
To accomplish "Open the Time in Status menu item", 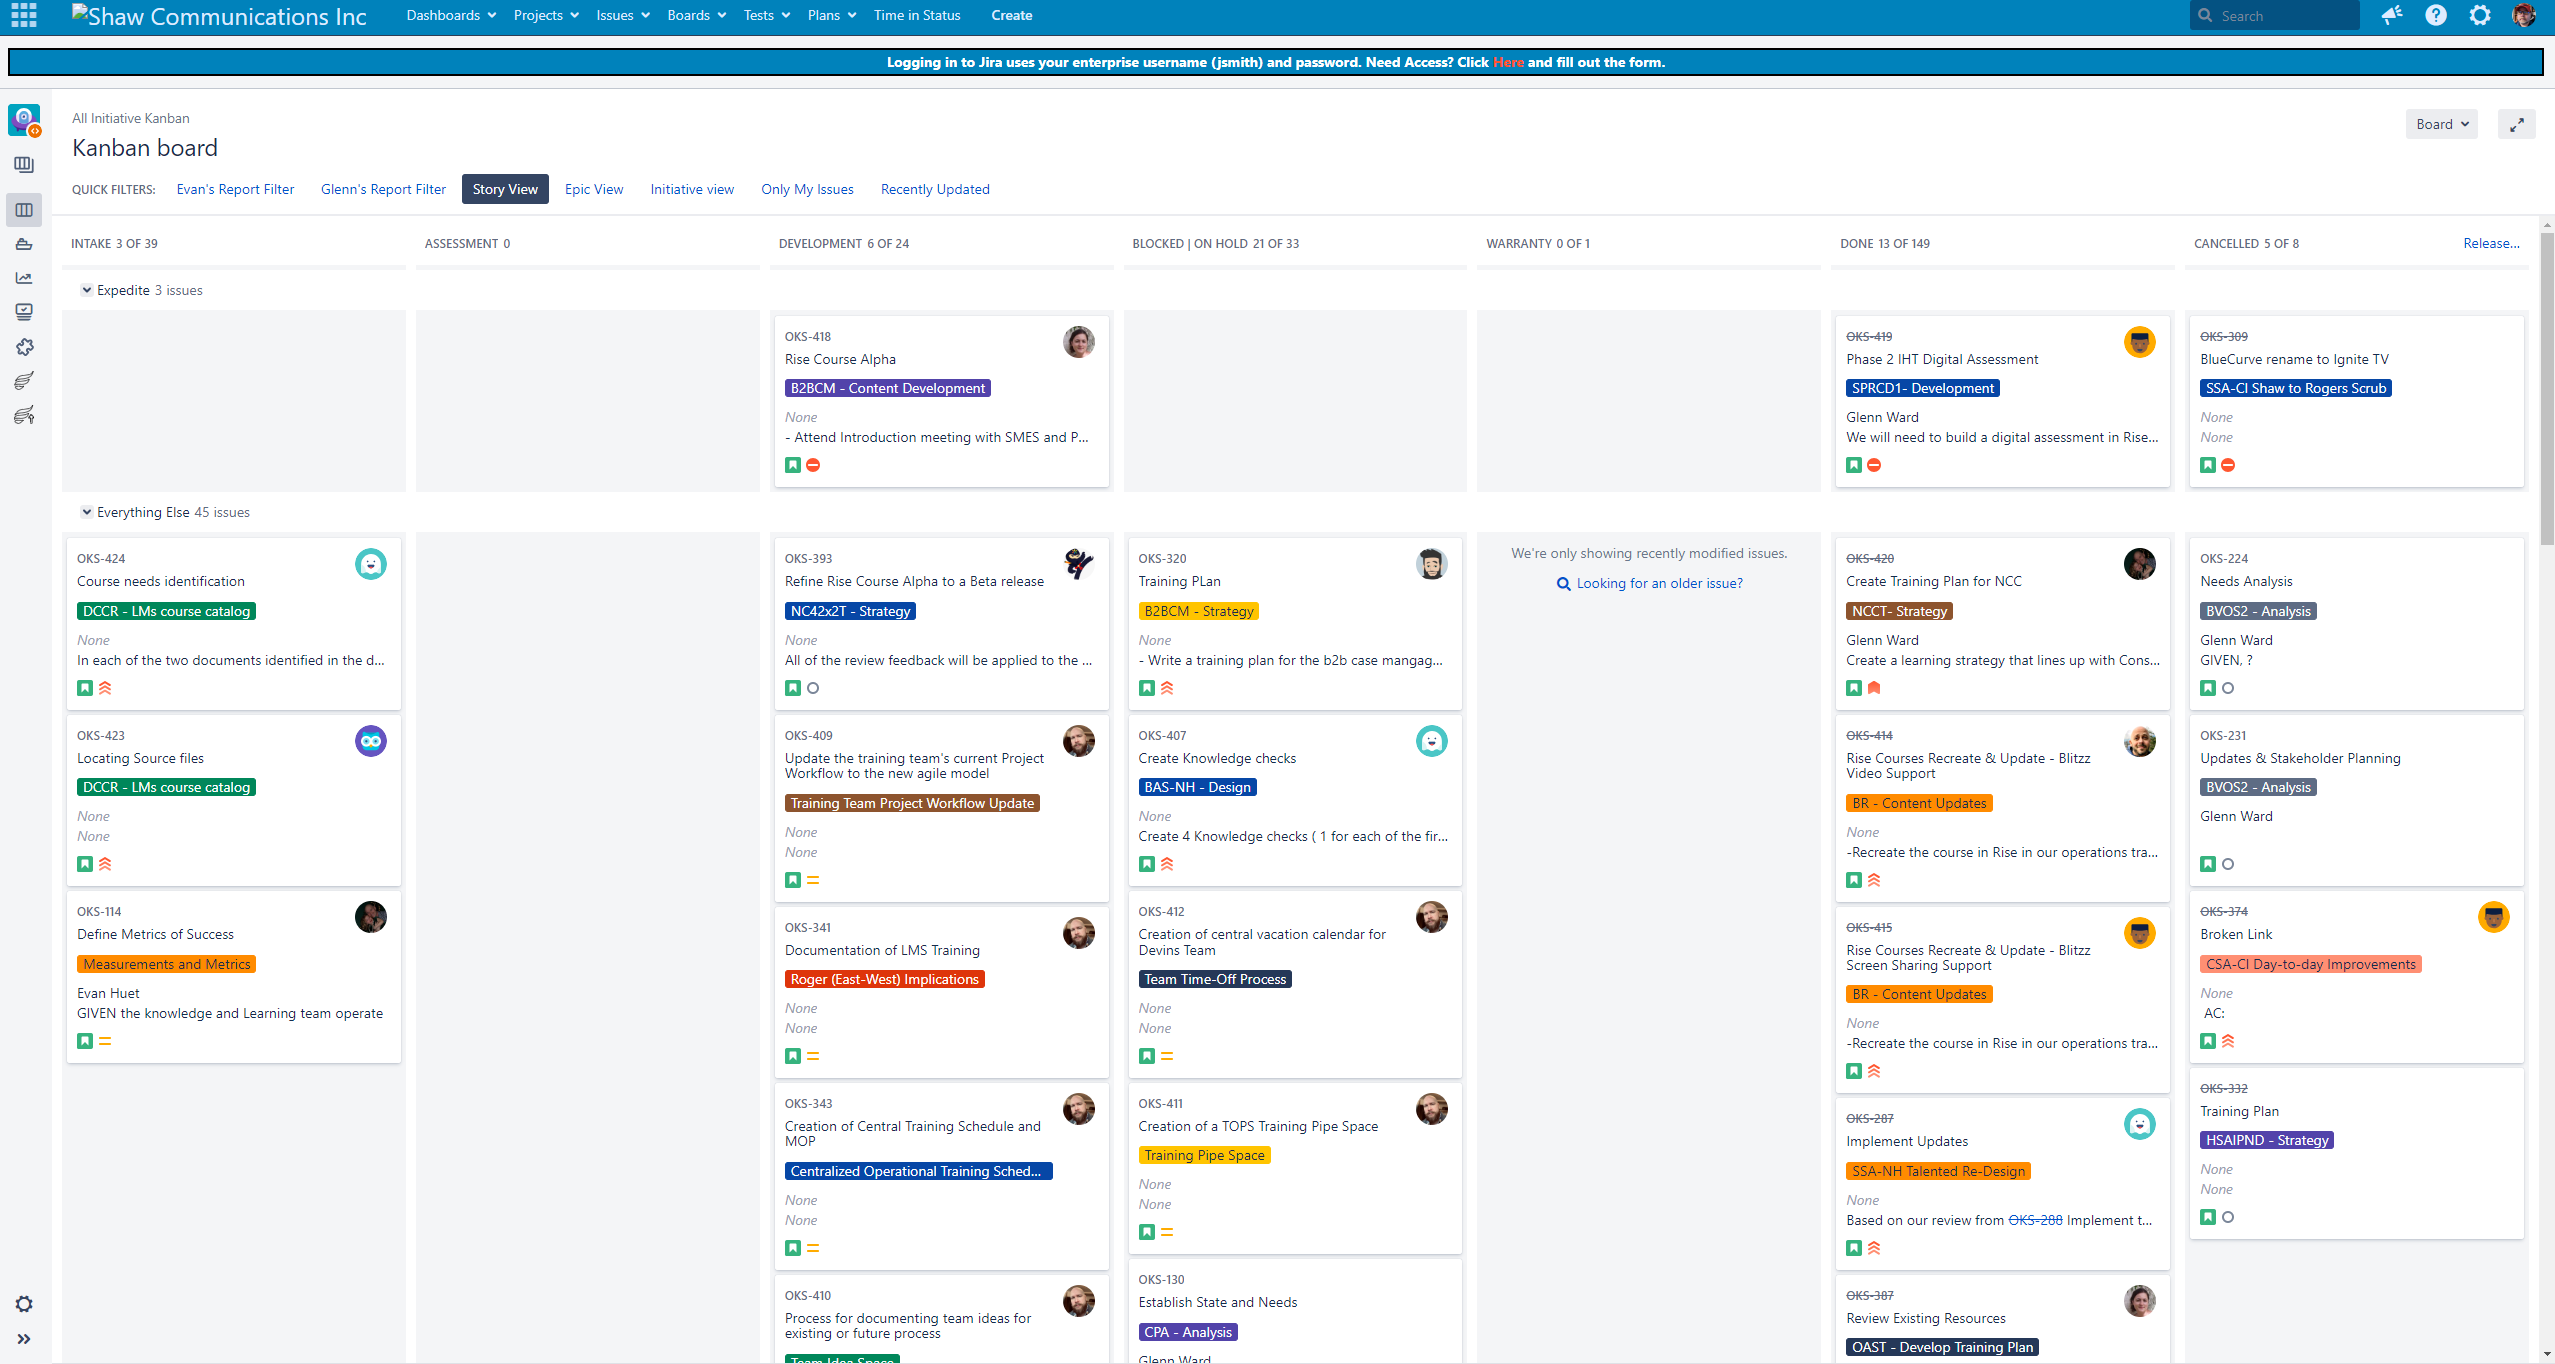I will click(x=916, y=15).
